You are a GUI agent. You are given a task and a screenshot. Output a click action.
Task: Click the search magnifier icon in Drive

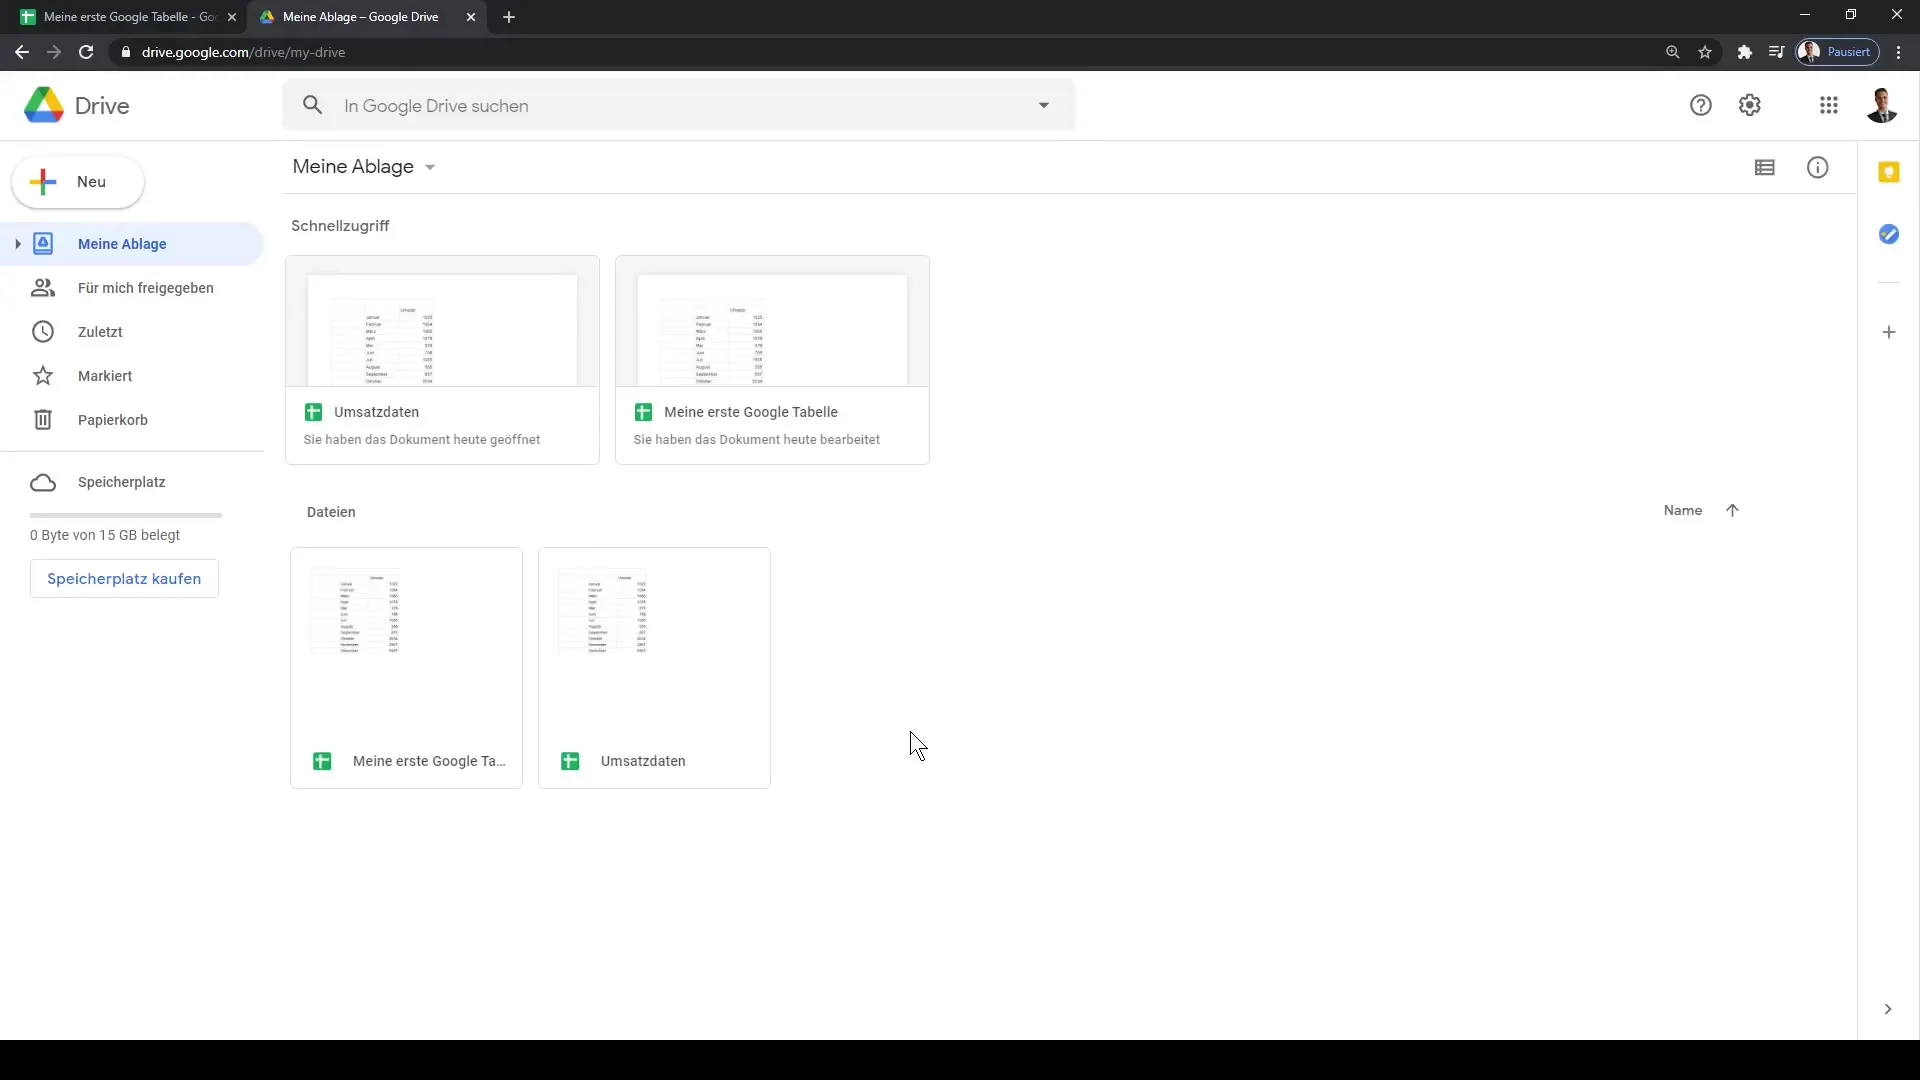(x=313, y=105)
